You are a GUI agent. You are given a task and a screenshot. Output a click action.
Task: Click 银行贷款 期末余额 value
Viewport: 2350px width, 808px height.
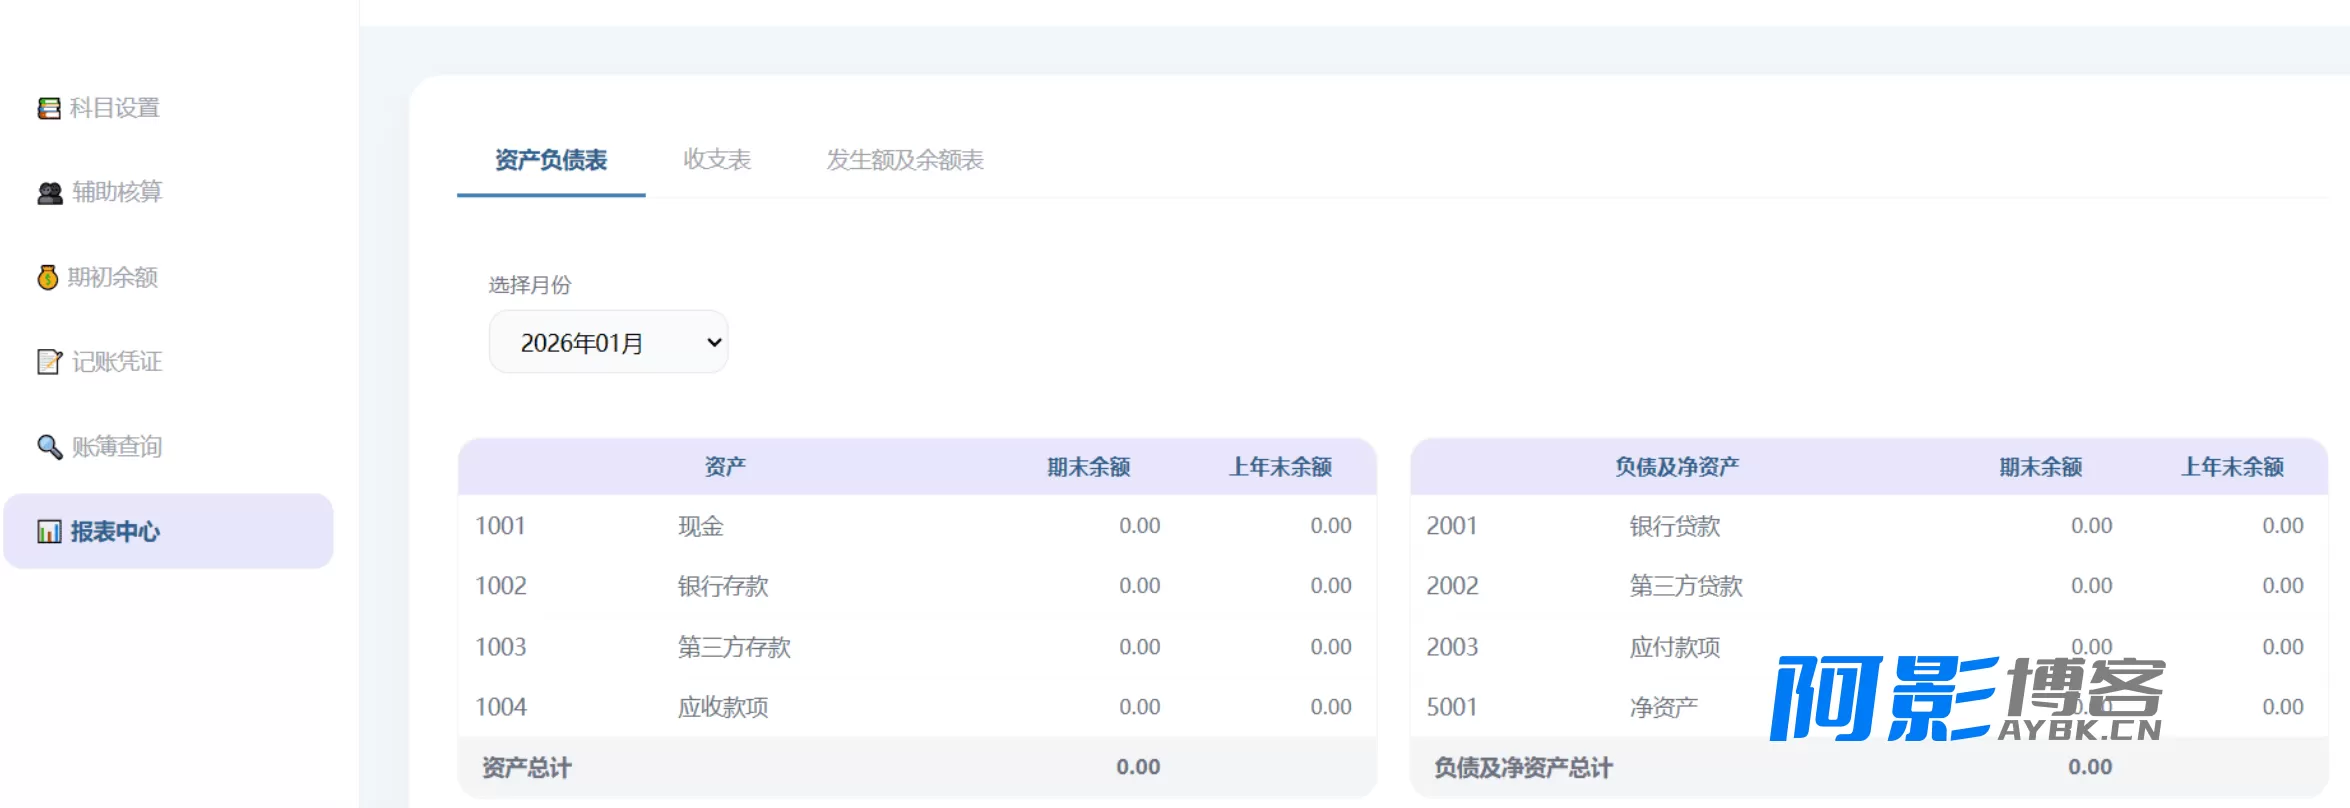coord(2092,526)
